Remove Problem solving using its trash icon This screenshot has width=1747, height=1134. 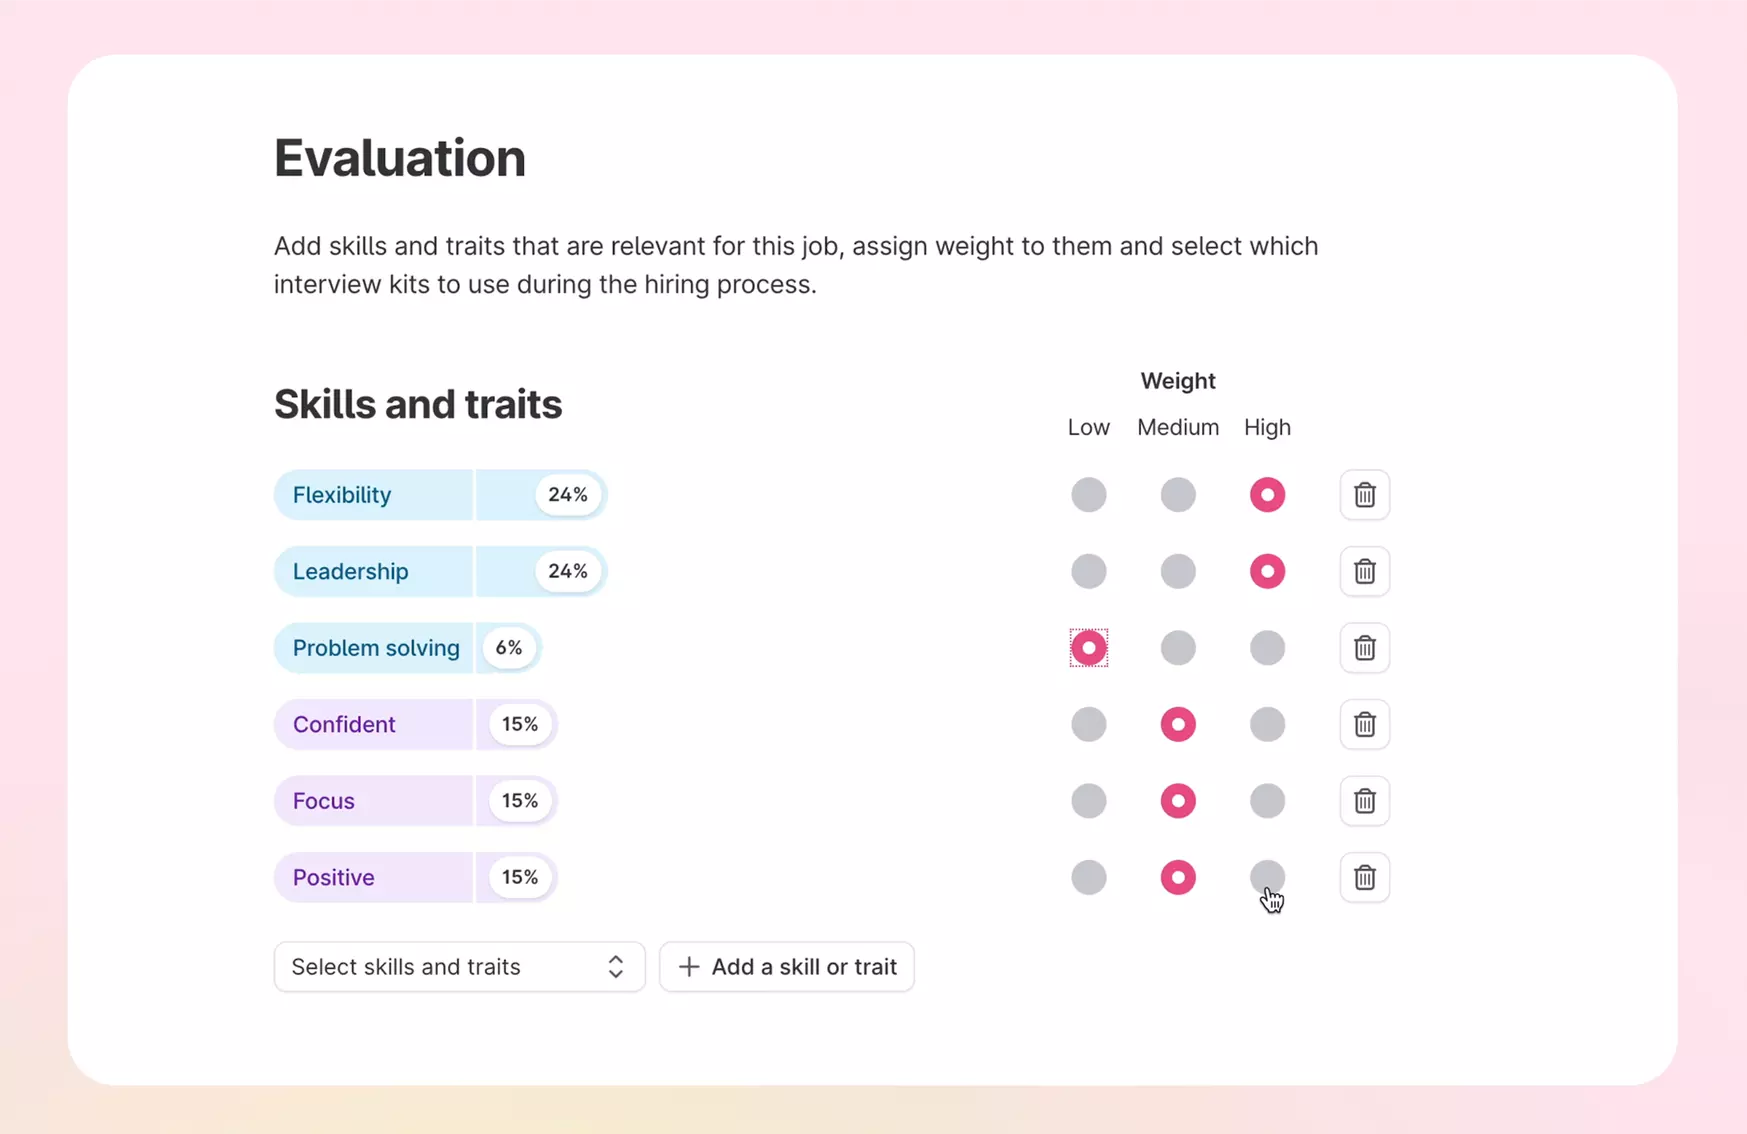click(1364, 648)
